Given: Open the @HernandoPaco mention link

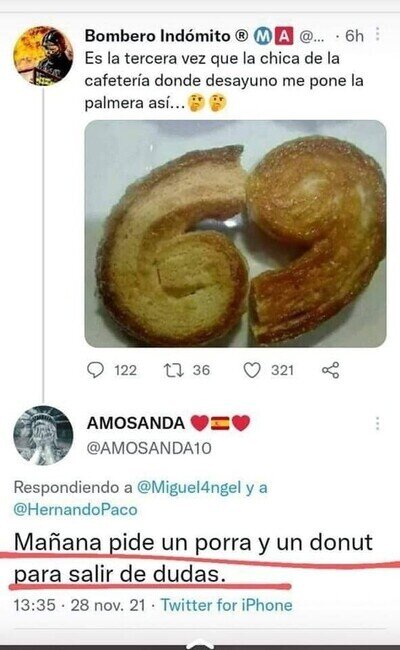Looking at the screenshot, I should point(75,509).
